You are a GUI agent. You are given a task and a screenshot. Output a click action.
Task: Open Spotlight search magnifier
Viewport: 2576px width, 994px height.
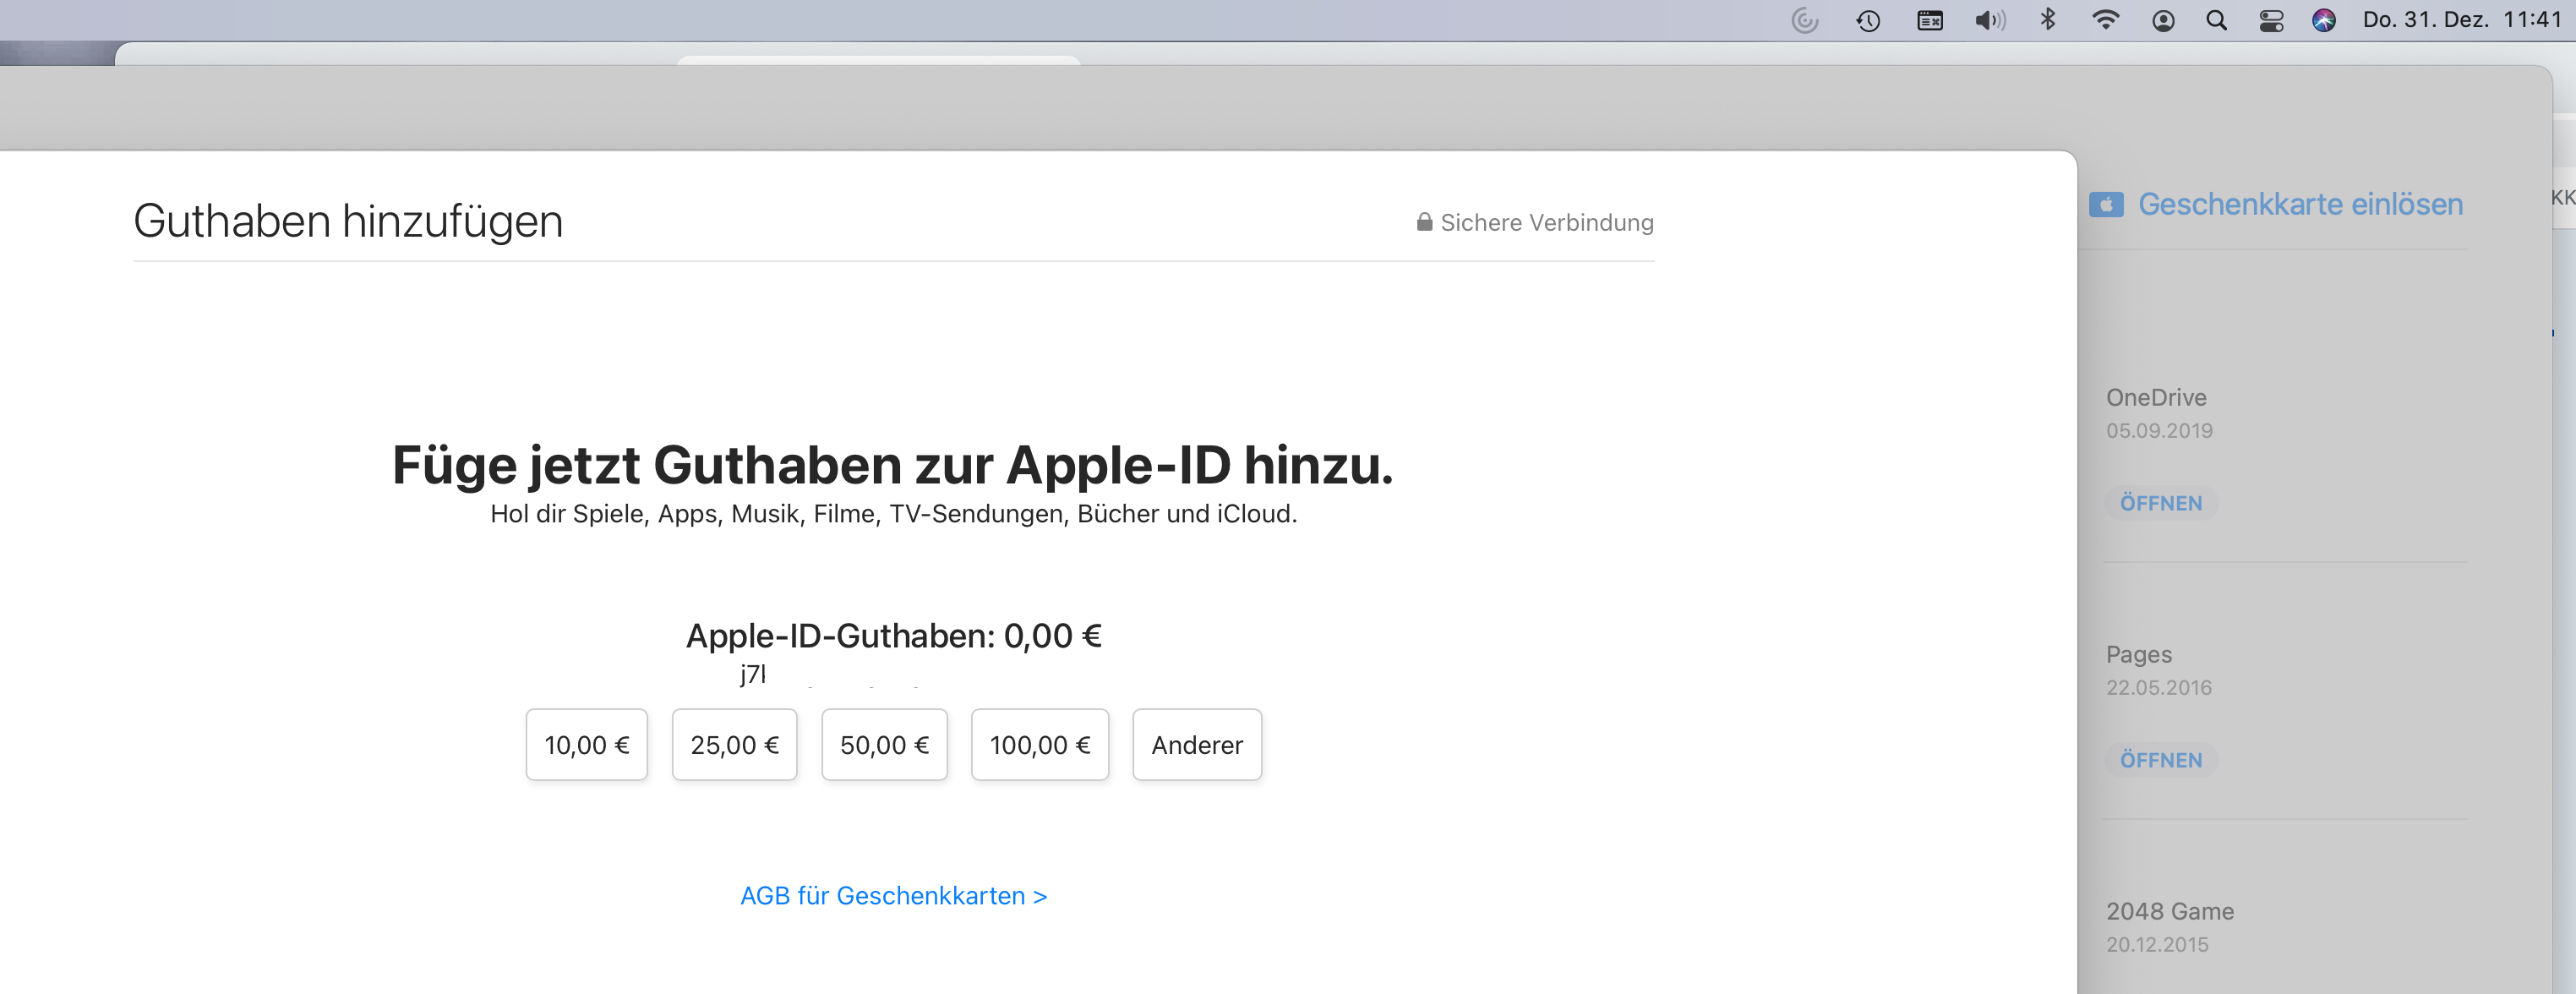[x=2216, y=20]
